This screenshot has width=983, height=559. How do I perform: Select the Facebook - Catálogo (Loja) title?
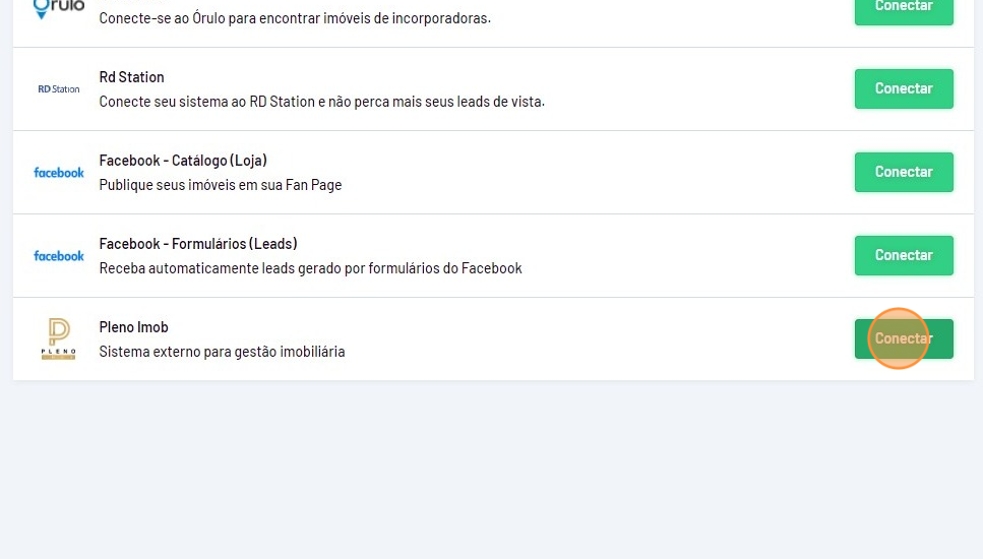click(183, 160)
